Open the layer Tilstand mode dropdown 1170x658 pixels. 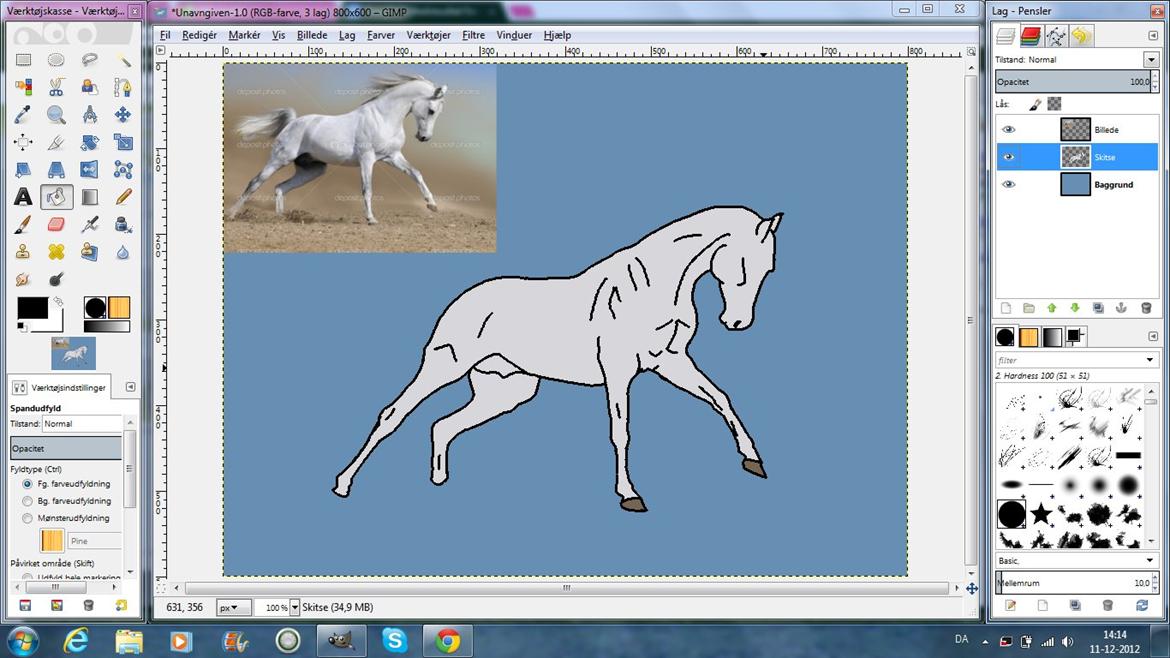pyautogui.click(x=1150, y=60)
